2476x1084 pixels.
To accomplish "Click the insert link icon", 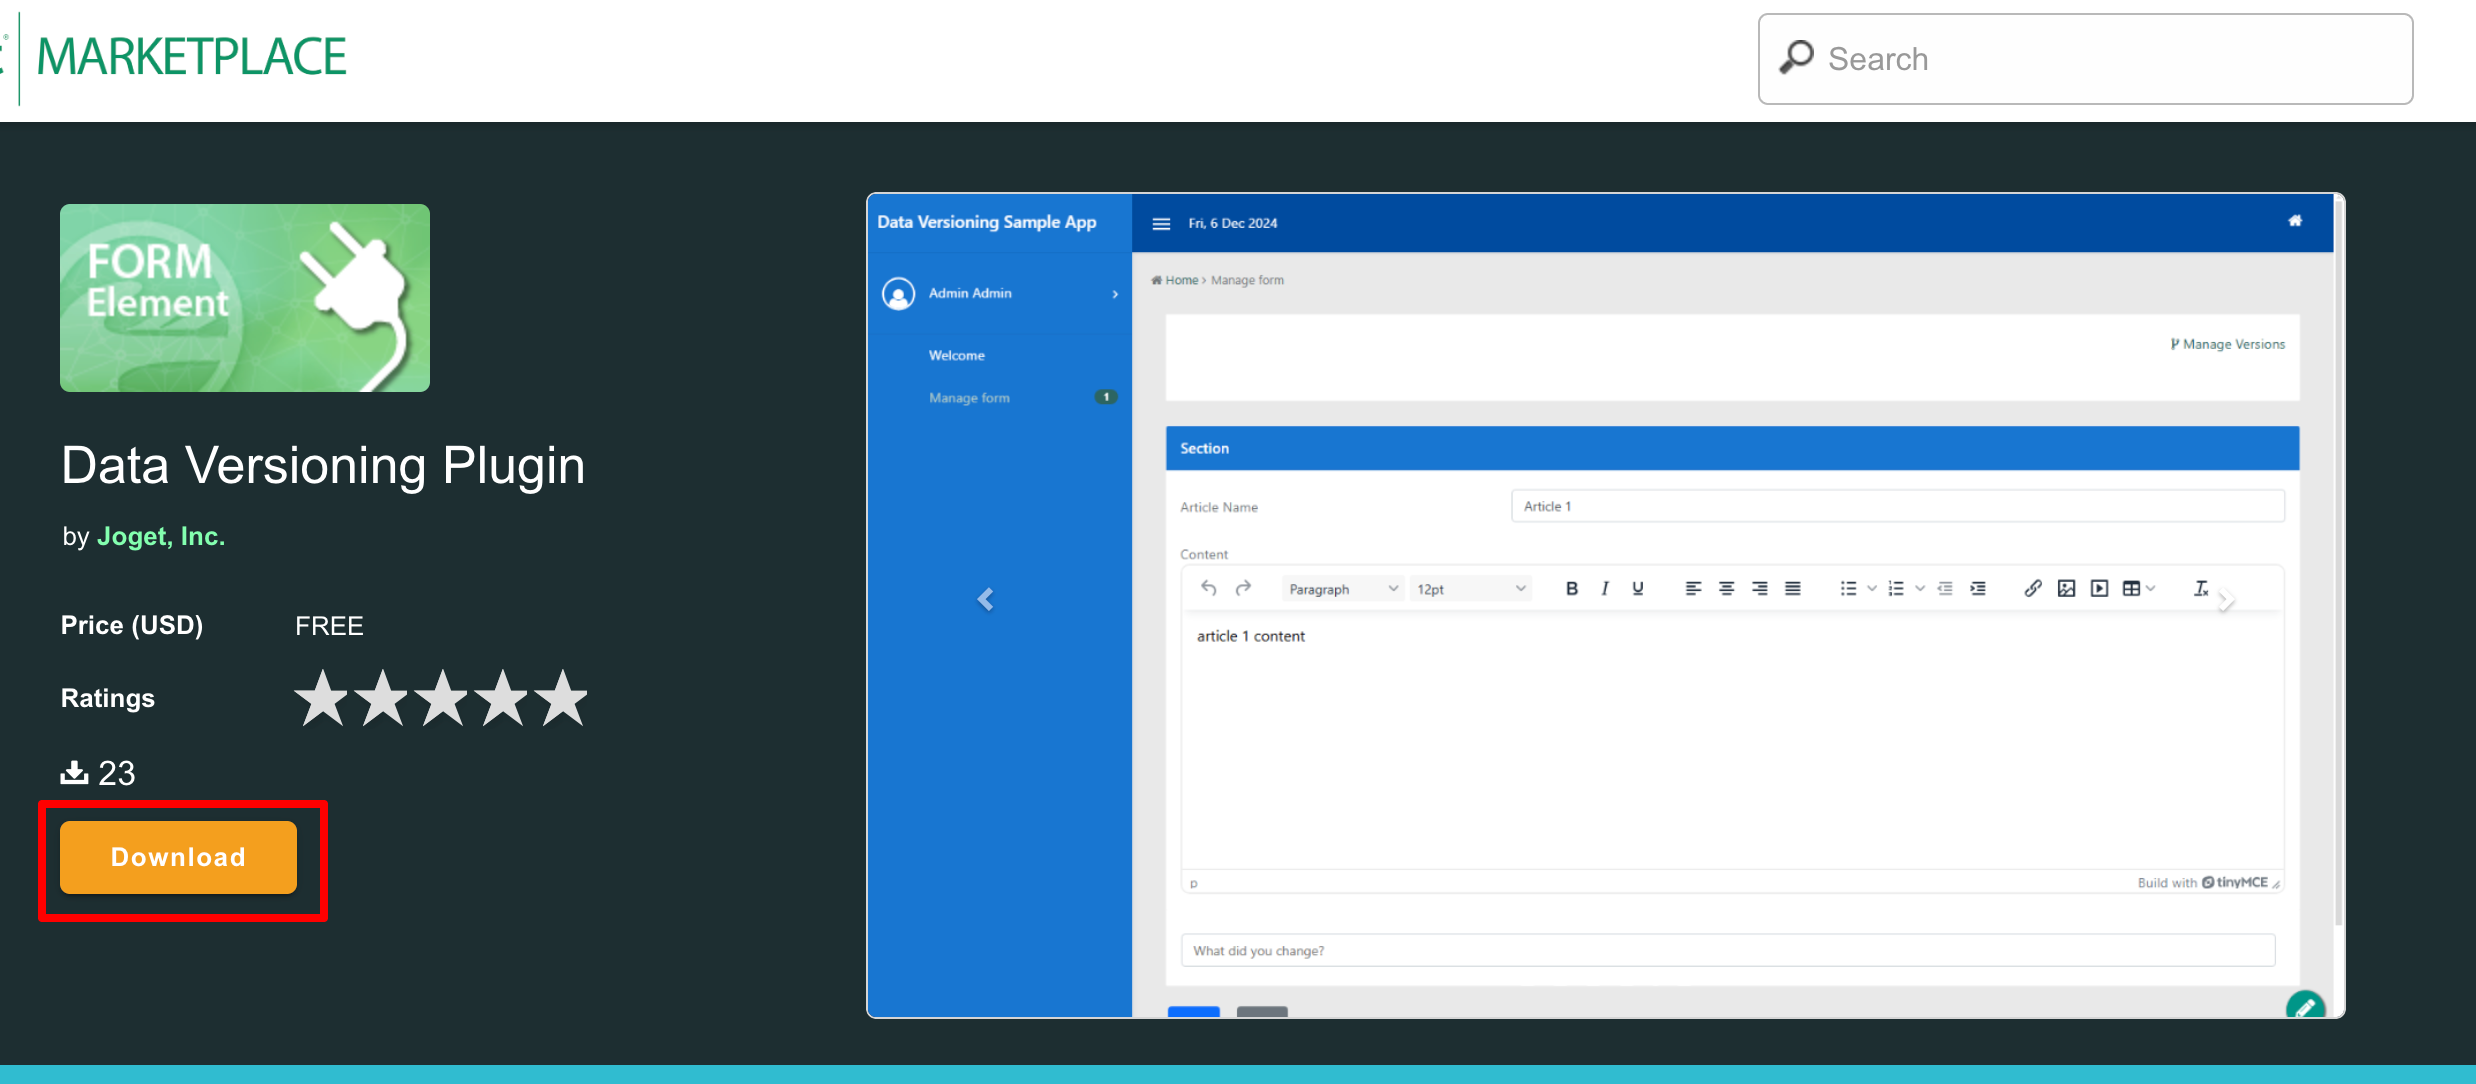I will coord(2033,588).
